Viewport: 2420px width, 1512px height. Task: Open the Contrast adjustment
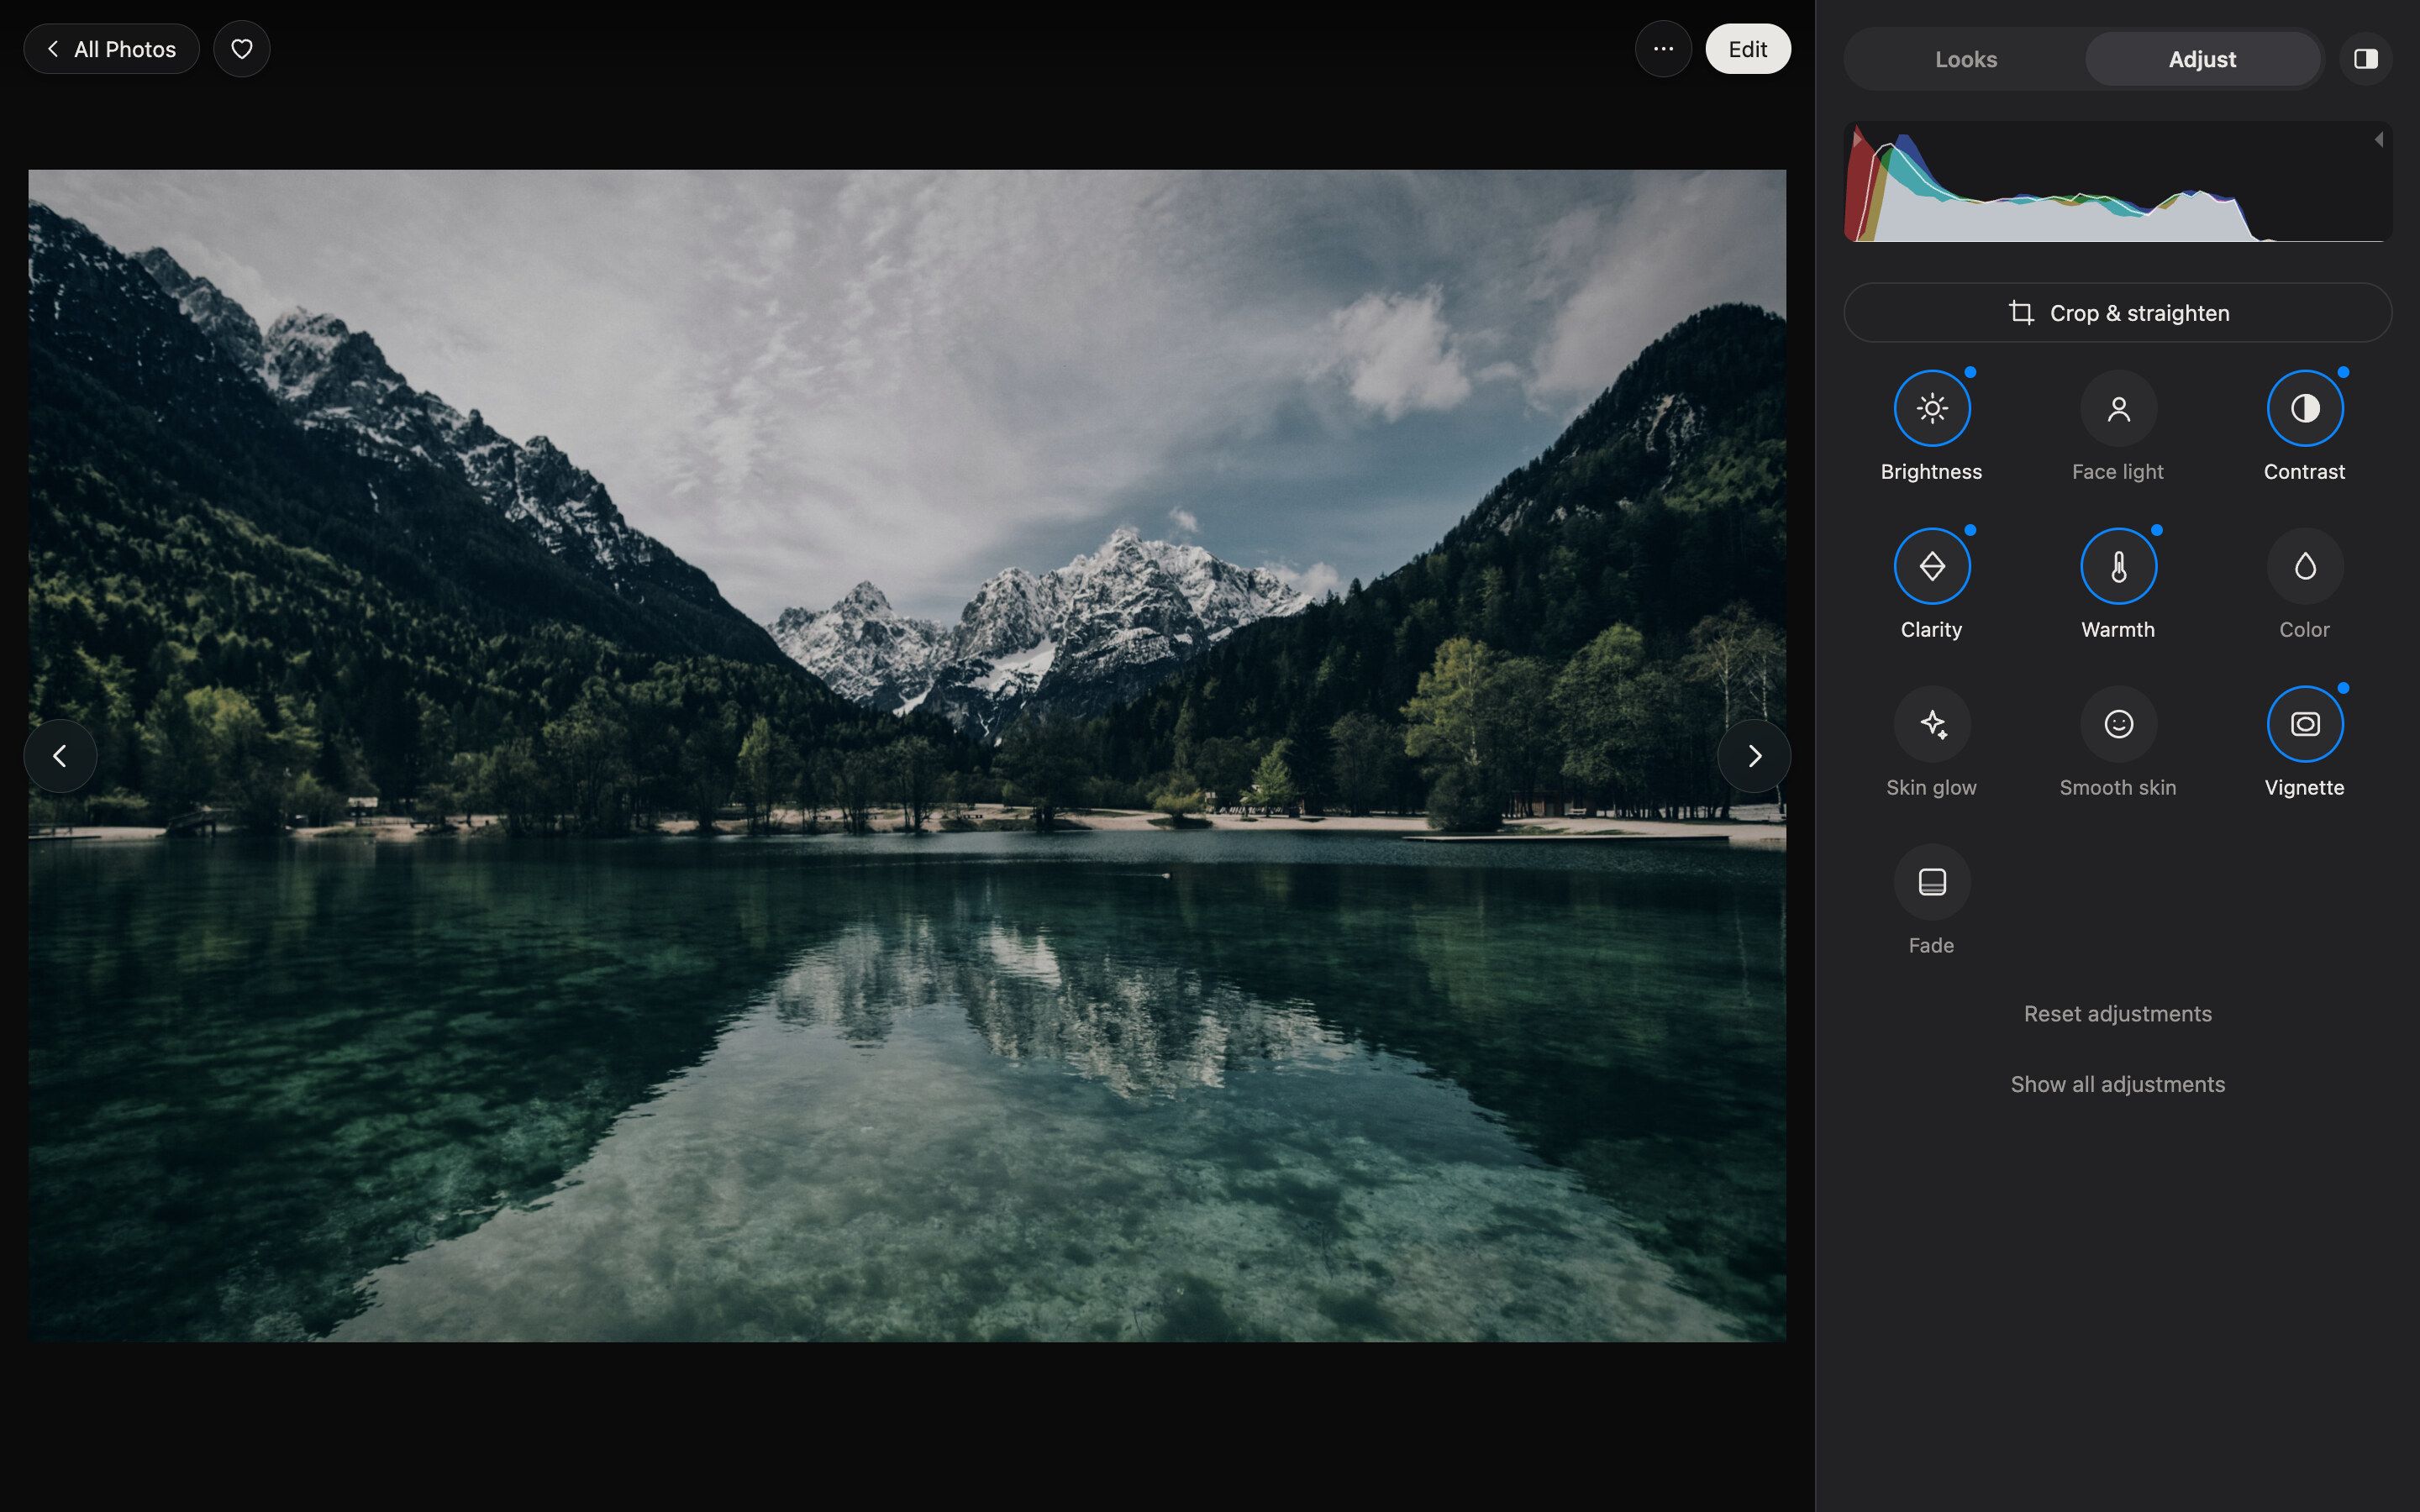click(x=2304, y=408)
